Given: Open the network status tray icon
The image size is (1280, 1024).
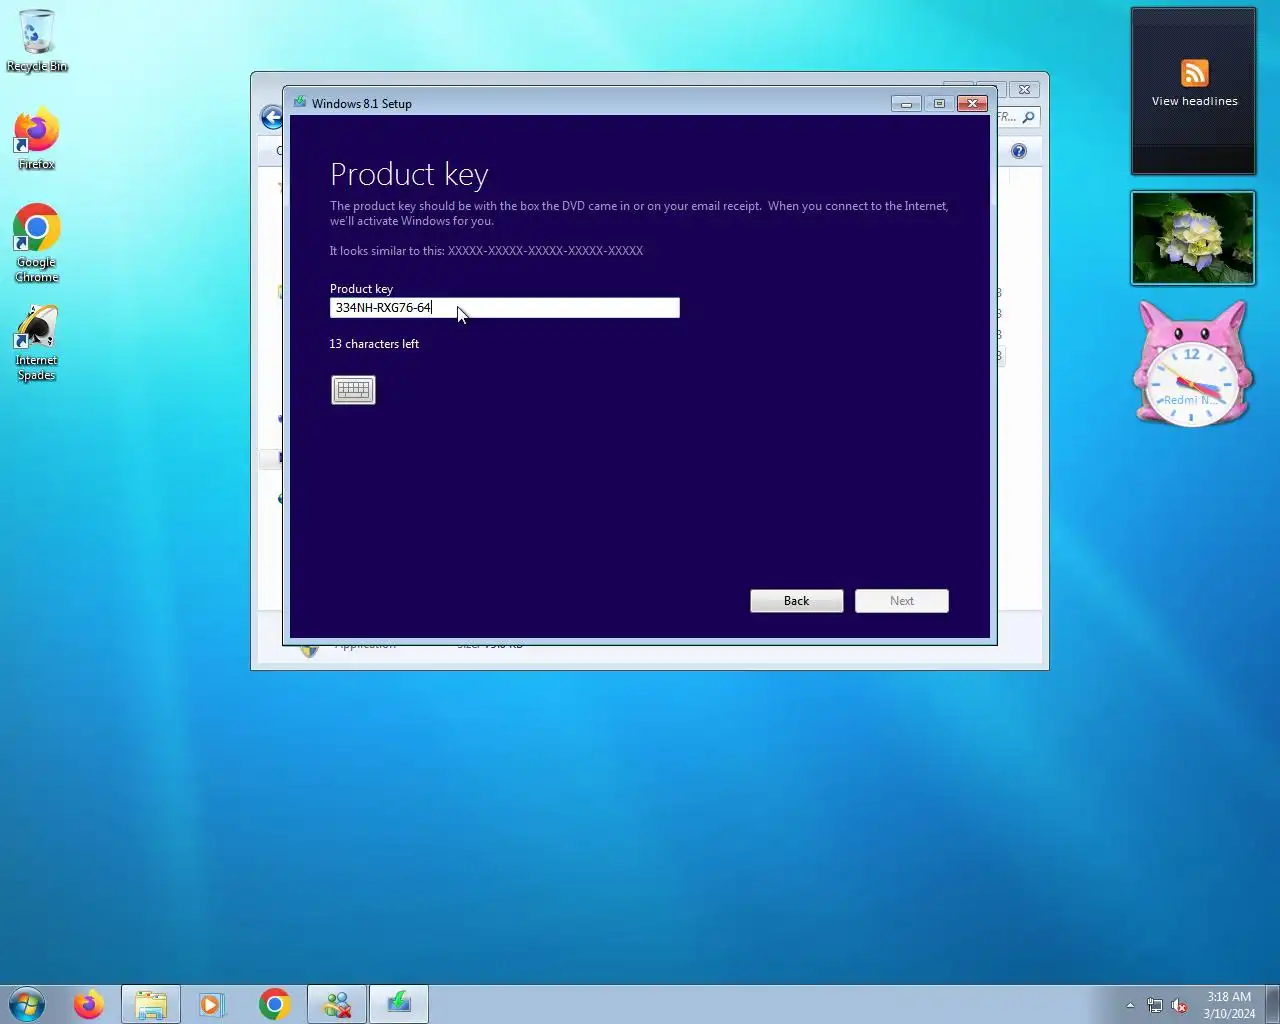Looking at the screenshot, I should (x=1155, y=1005).
